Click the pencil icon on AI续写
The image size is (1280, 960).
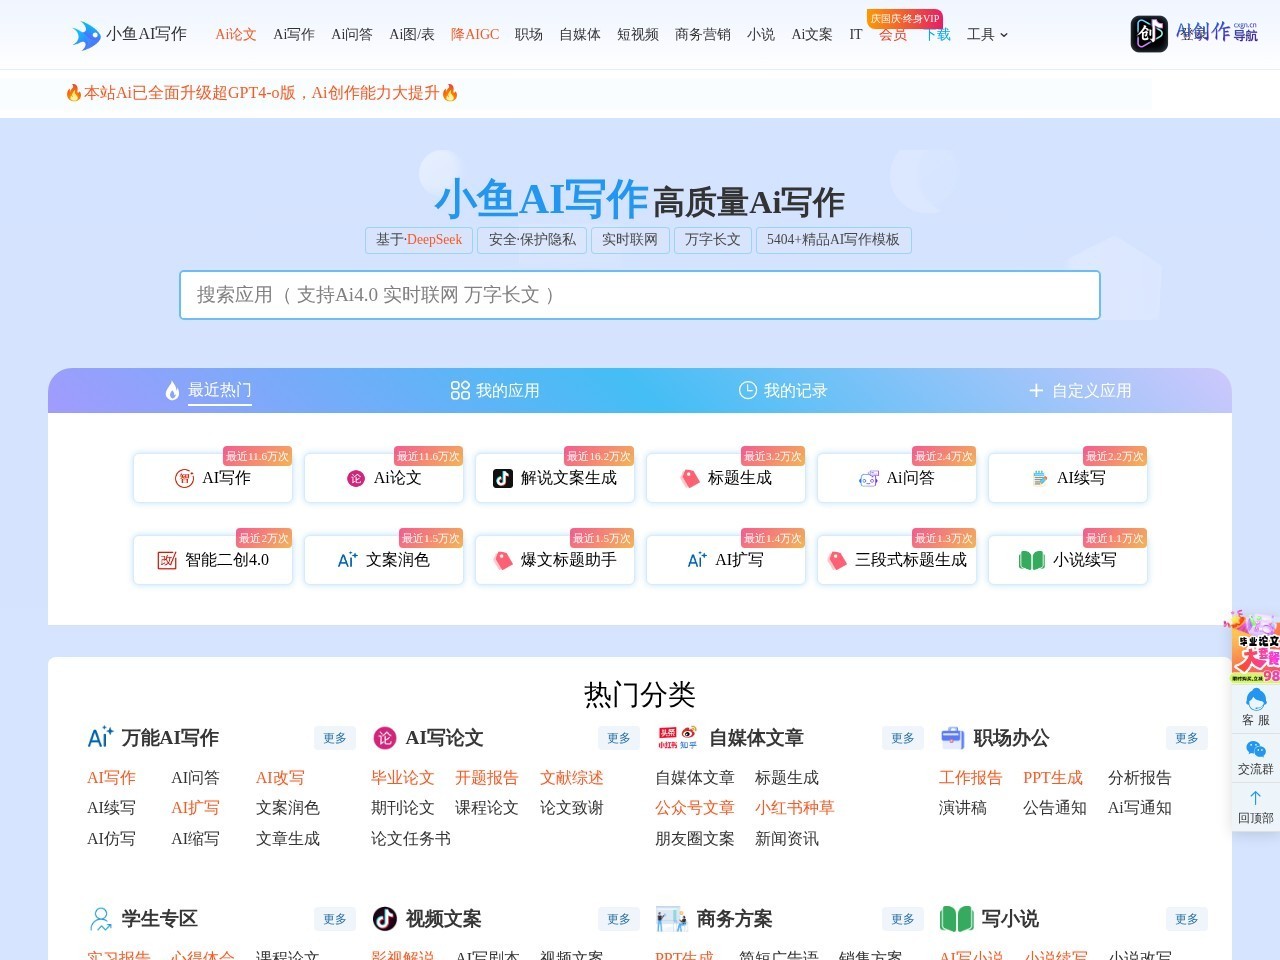(1040, 479)
